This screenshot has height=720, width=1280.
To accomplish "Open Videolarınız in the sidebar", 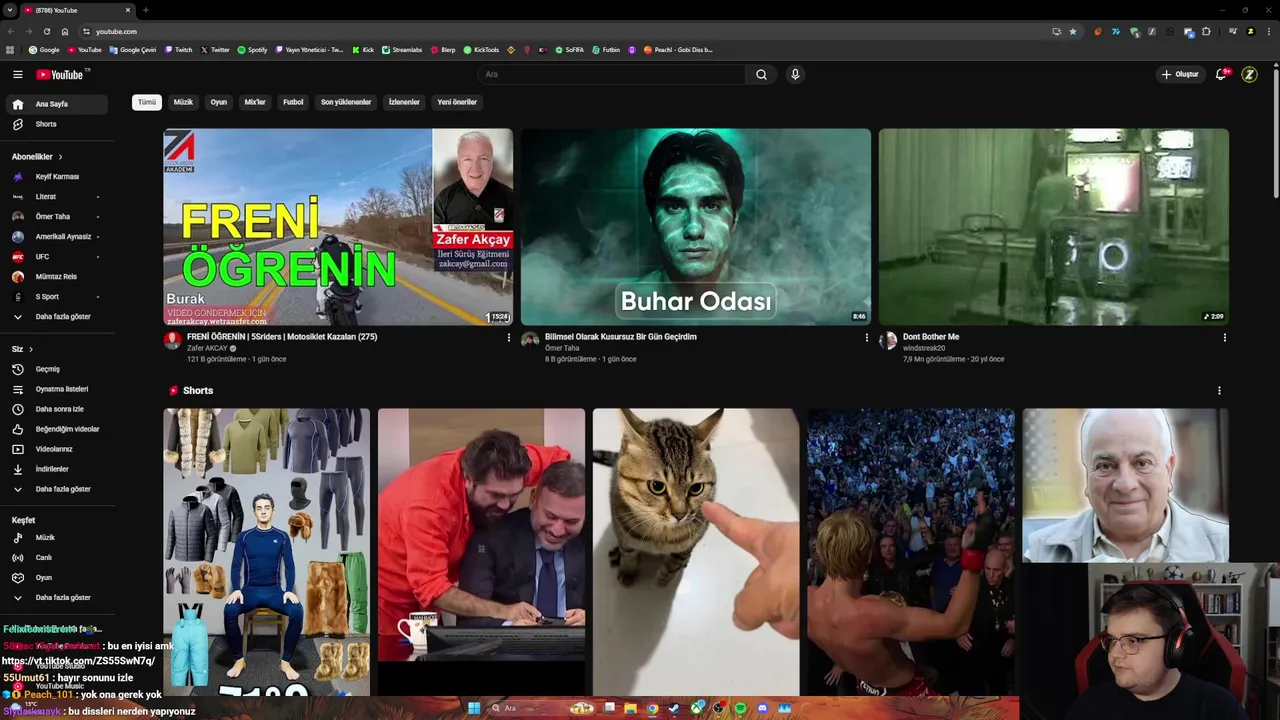I will tap(56, 449).
